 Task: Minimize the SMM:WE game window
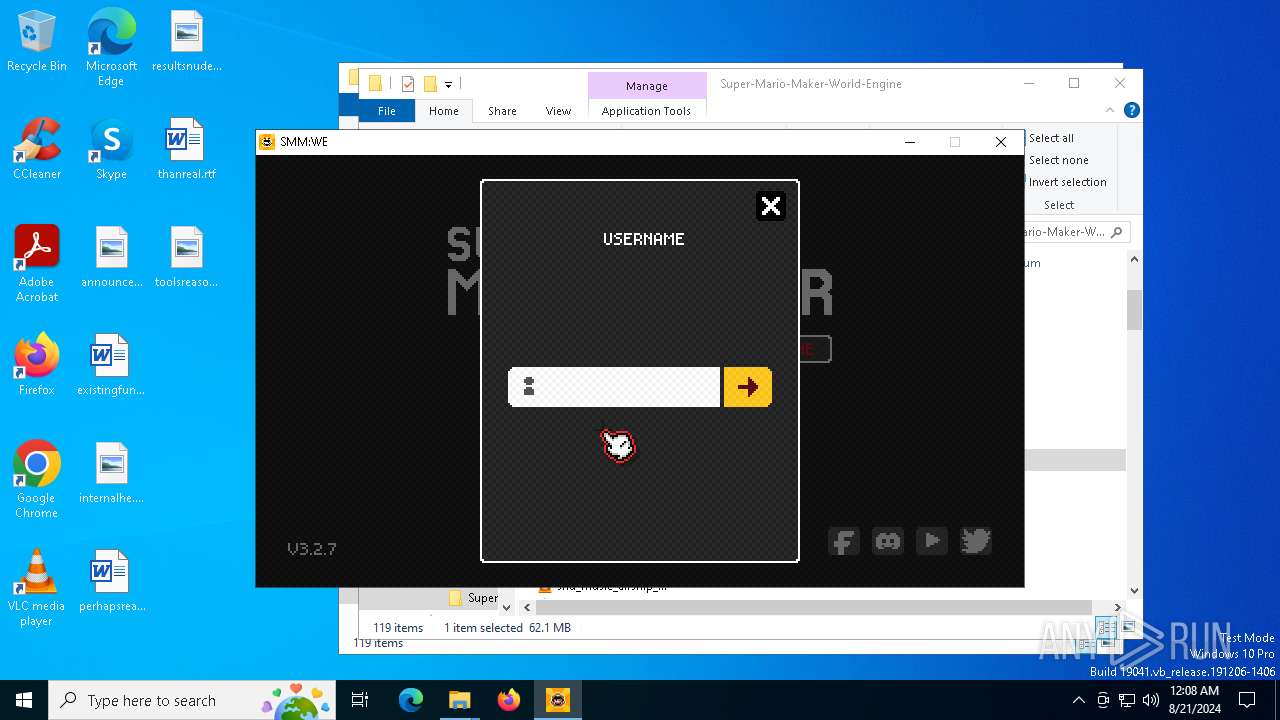coord(910,142)
